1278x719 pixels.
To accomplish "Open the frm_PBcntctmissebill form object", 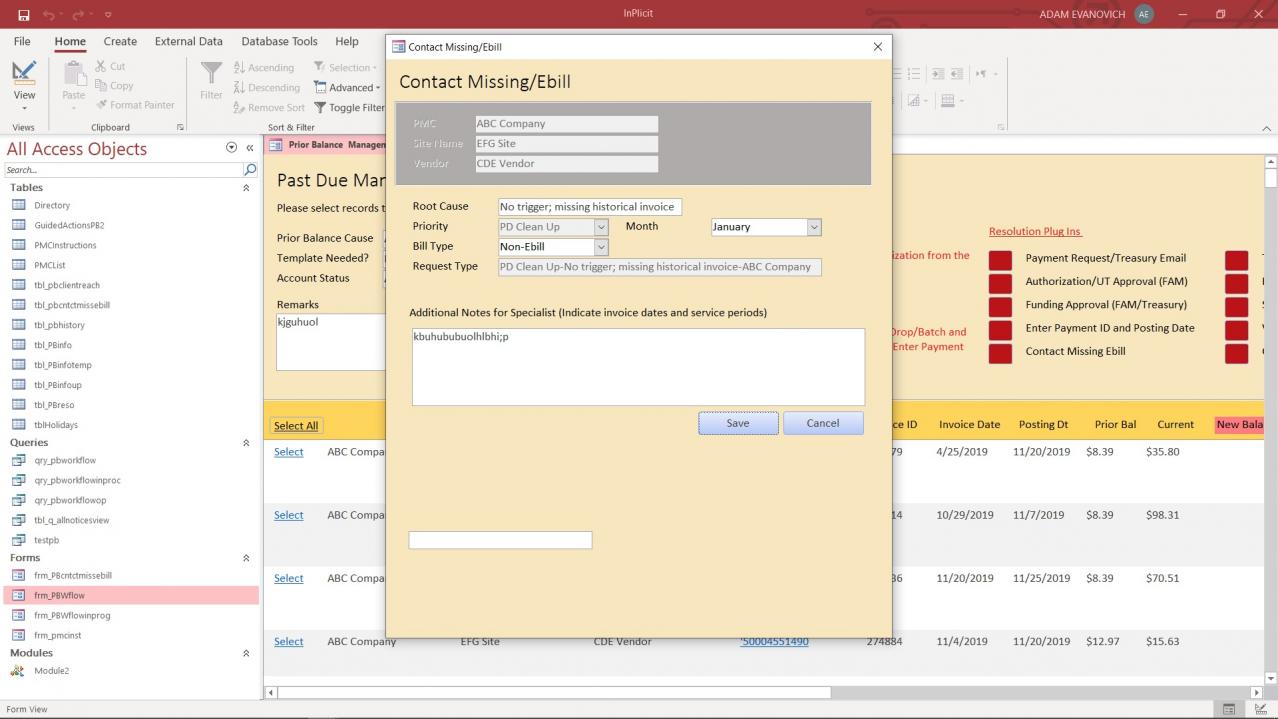I will coord(72,576).
